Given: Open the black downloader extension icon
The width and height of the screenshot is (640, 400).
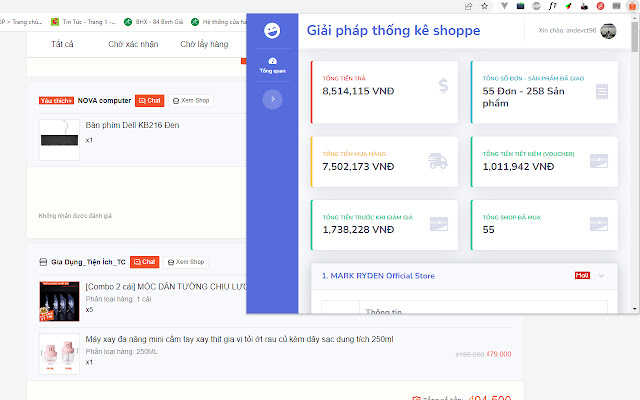Looking at the screenshot, I should [584, 6].
